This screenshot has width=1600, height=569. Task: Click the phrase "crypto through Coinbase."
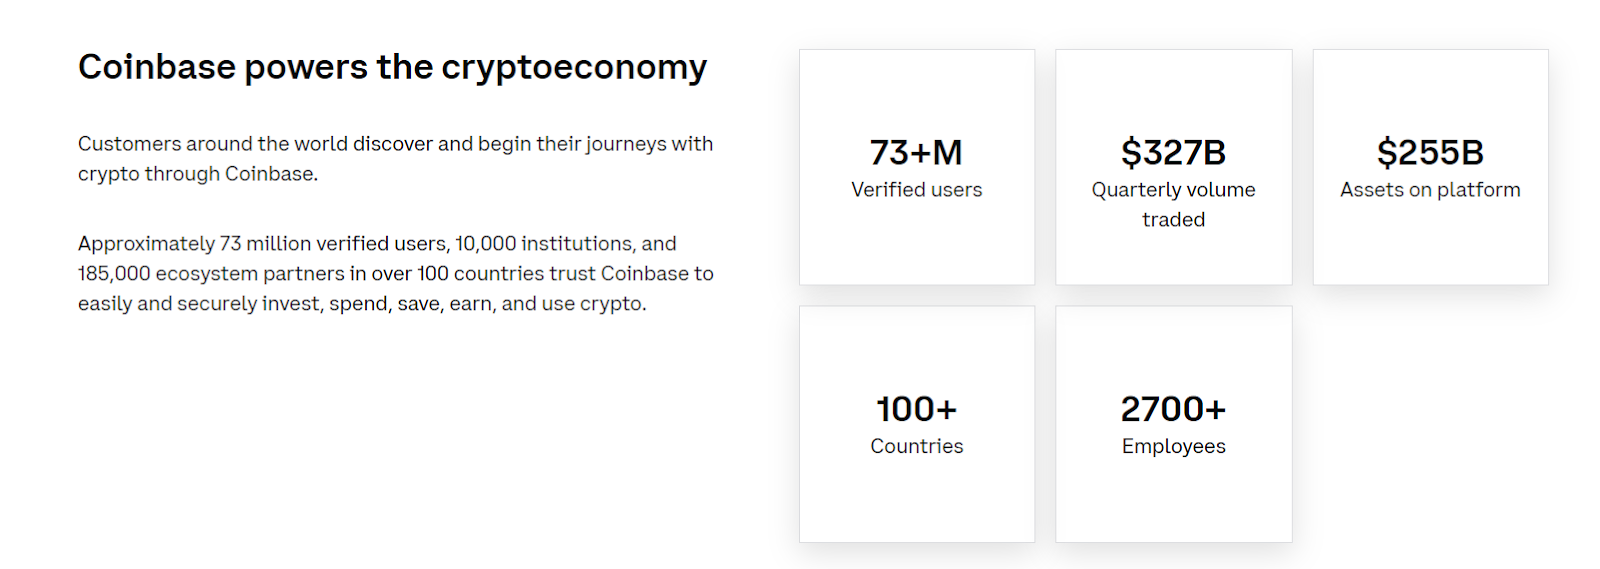pos(198,174)
